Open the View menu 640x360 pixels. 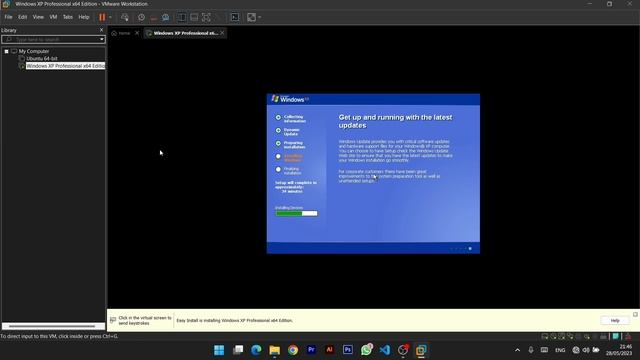pyautogui.click(x=38, y=17)
